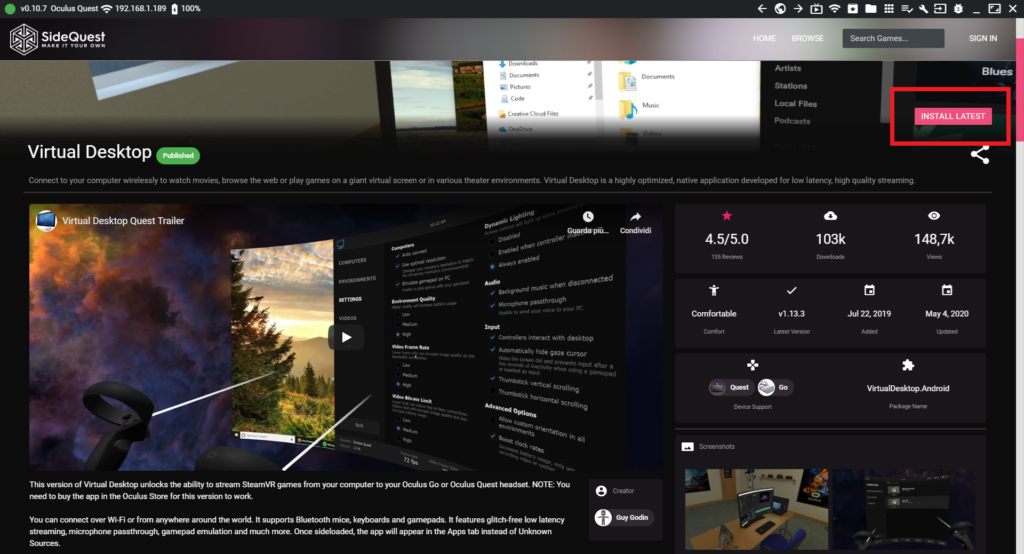Click the Search Games input field
Image resolution: width=1024 pixels, height=554 pixels.
tap(893, 39)
